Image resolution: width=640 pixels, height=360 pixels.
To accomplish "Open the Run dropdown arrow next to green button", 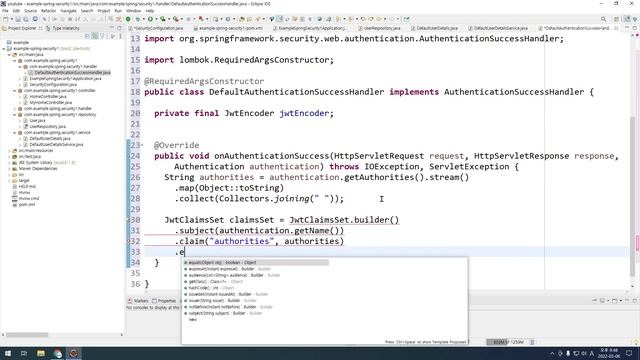I will click(x=156, y=19).
